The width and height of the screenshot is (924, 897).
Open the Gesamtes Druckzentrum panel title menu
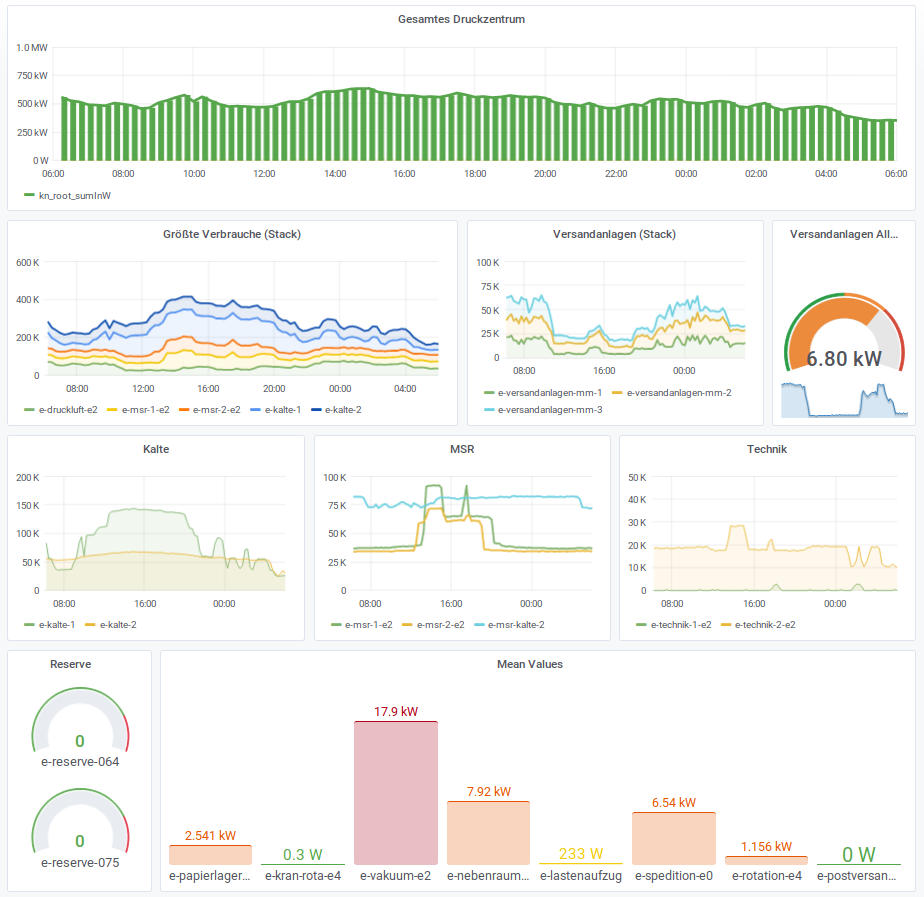pyautogui.click(x=461, y=19)
